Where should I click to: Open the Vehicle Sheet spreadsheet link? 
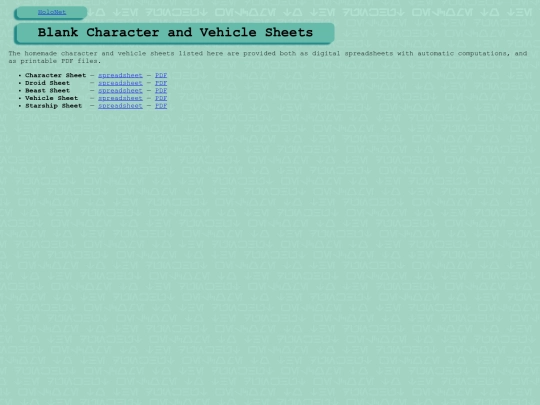tap(120, 98)
